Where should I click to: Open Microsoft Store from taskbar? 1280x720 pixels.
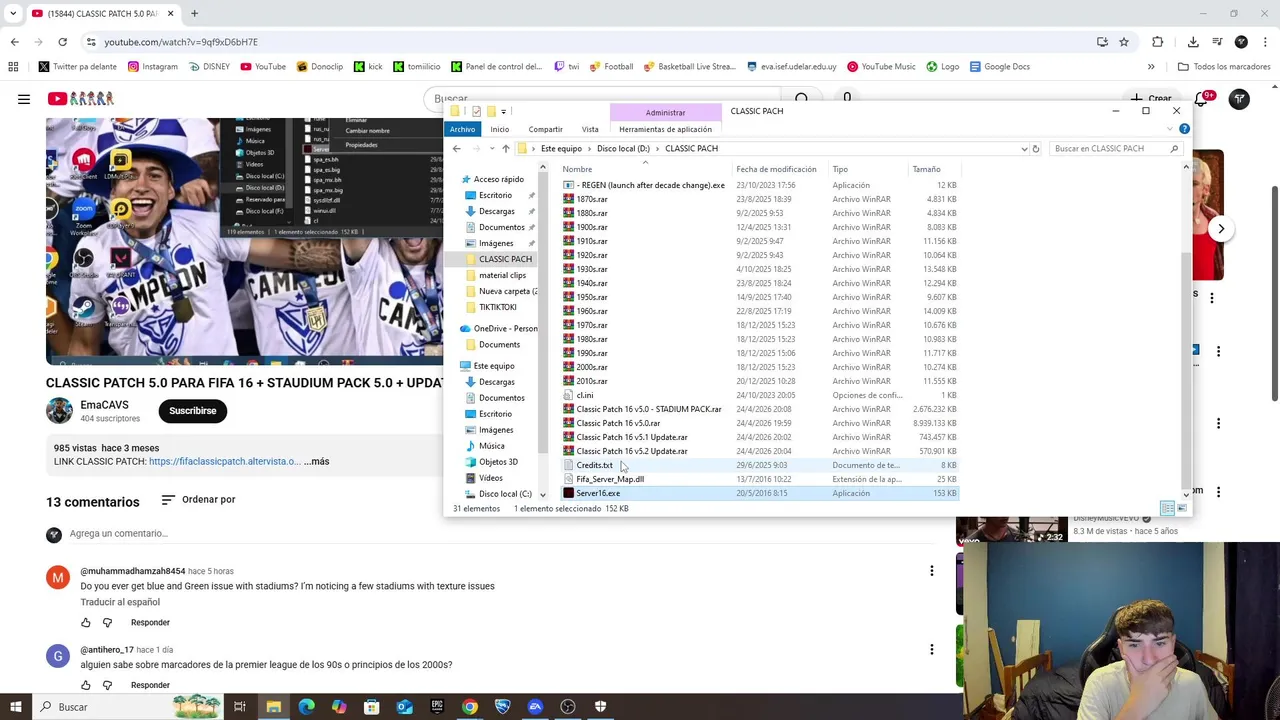click(x=371, y=707)
